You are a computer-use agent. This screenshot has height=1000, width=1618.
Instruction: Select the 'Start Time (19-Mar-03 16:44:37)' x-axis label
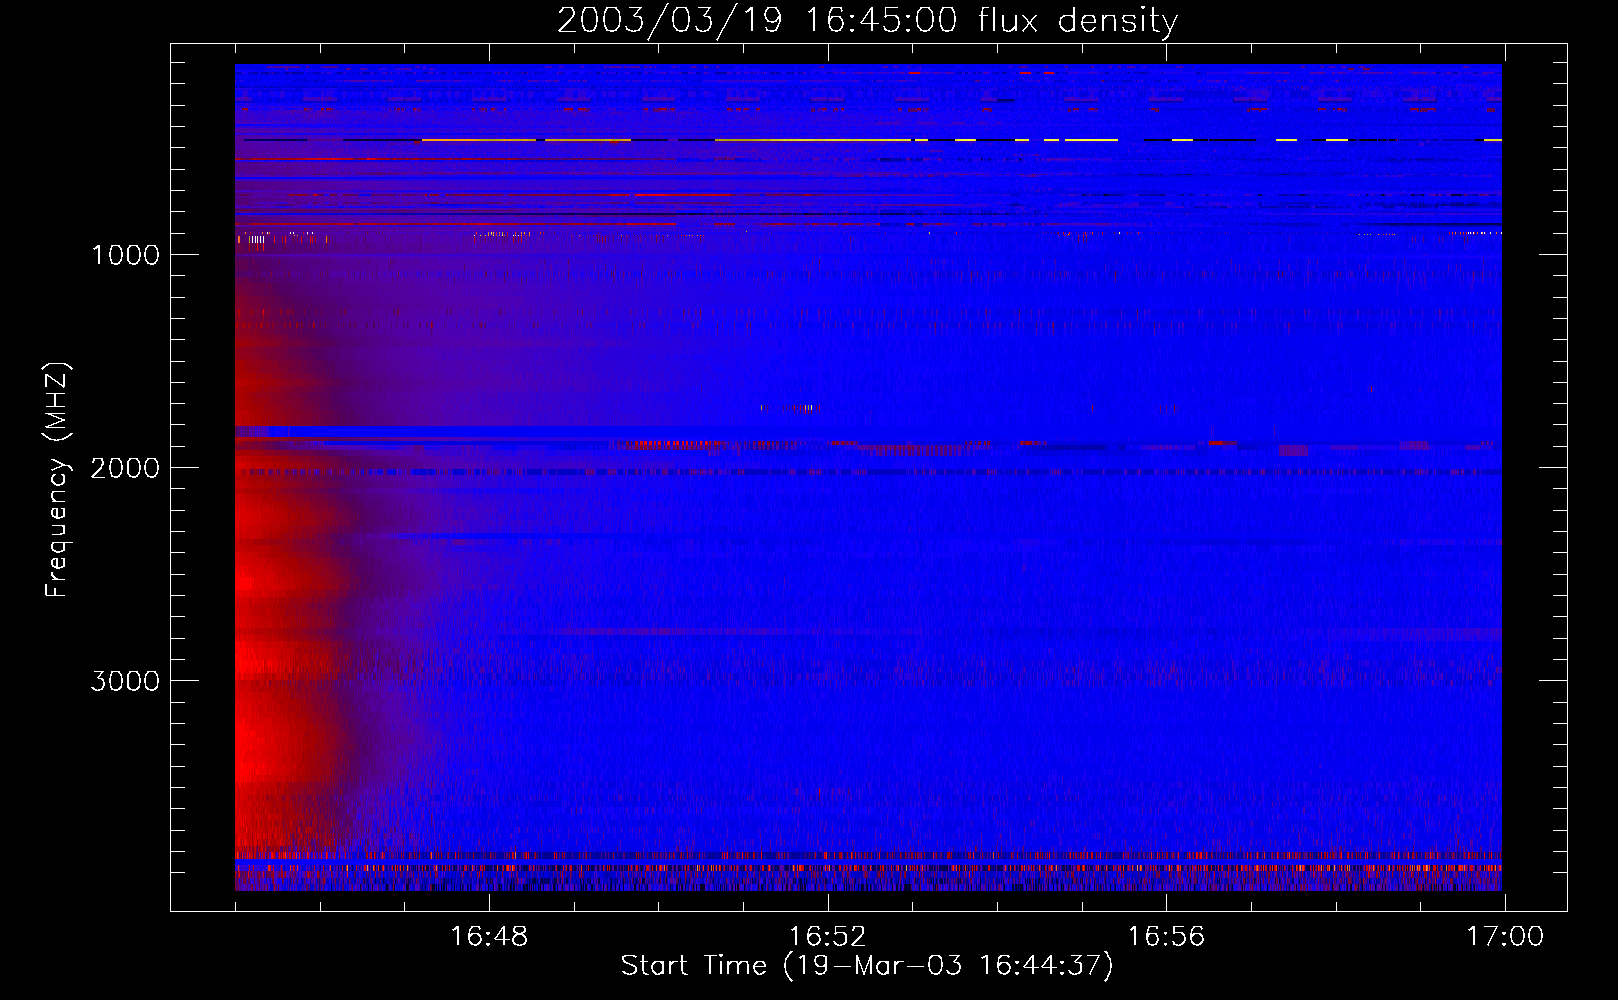[x=867, y=966]
